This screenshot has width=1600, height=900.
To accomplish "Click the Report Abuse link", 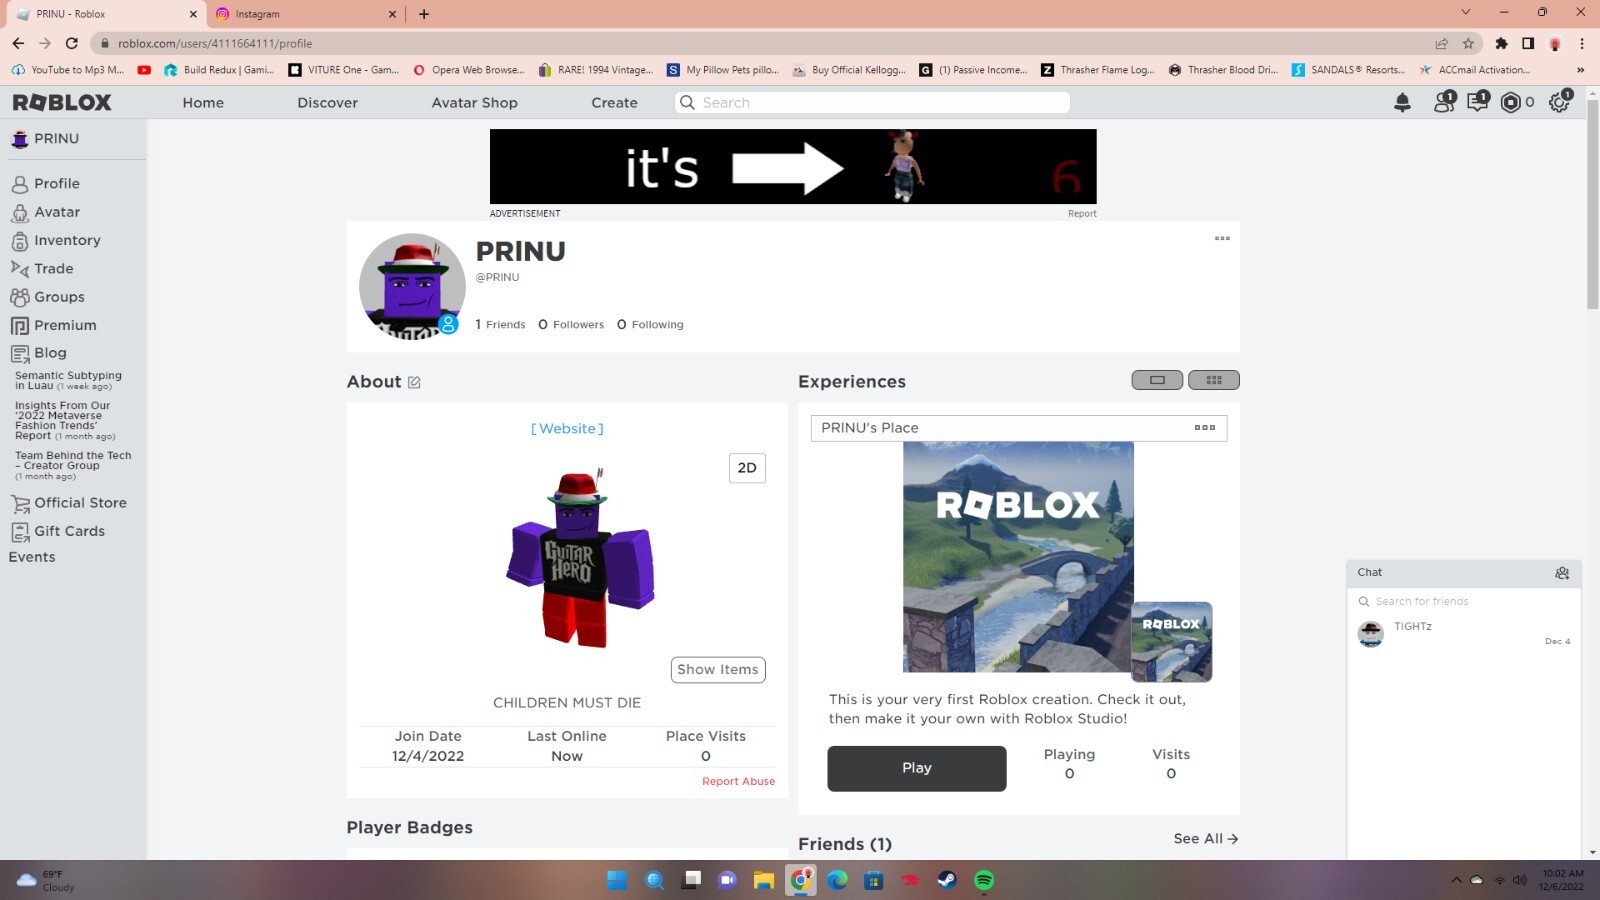I will [x=738, y=781].
